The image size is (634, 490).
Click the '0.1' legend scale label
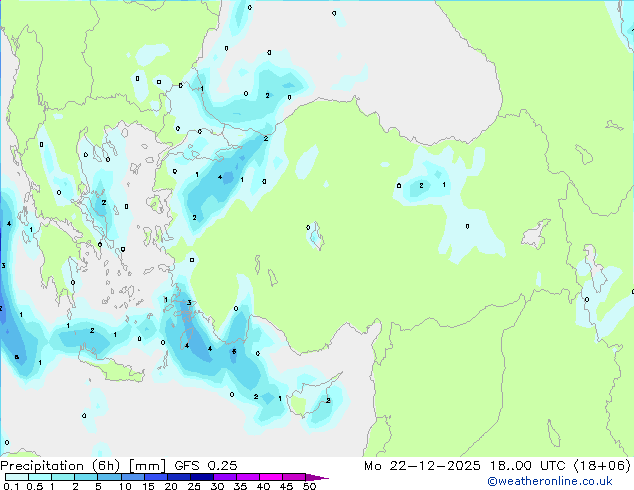10,486
